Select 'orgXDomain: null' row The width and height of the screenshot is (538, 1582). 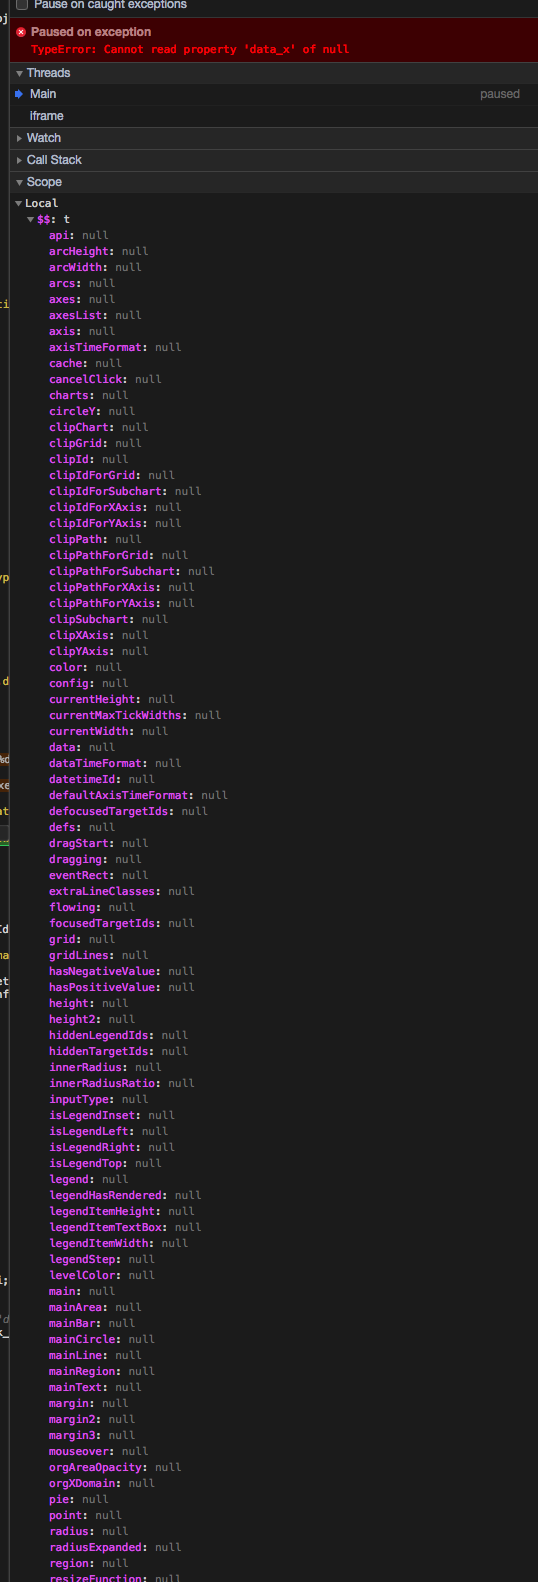coord(102,1483)
